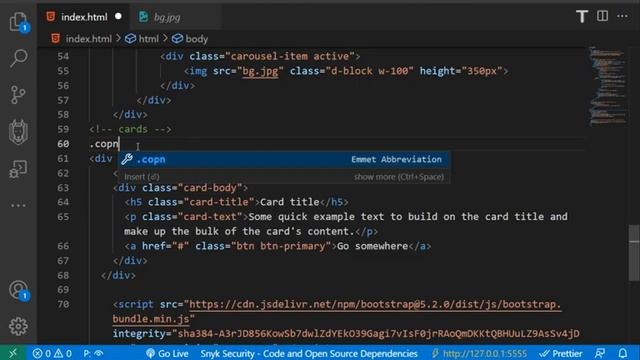The width and height of the screenshot is (640, 360).
Task: Click show more (Ctrl+Space) in suggestion widget
Action: (x=399, y=177)
